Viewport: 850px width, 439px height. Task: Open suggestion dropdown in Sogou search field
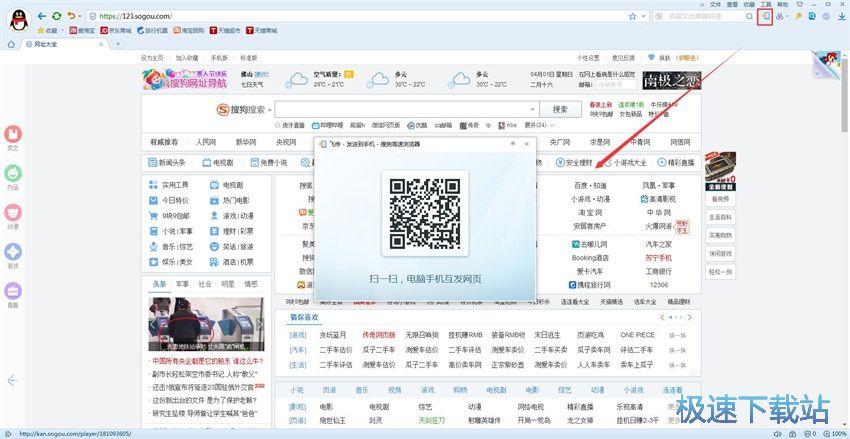coord(533,109)
